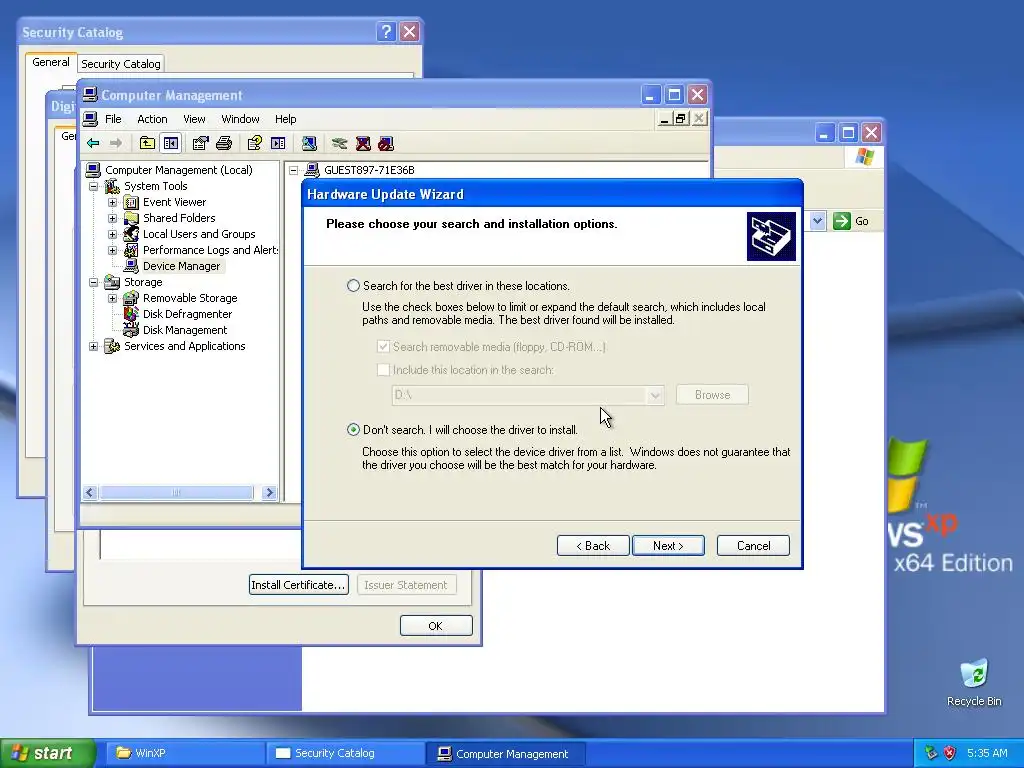This screenshot has height=768, width=1024.
Task: Click the console tree scroll-right arrow
Action: [269, 492]
